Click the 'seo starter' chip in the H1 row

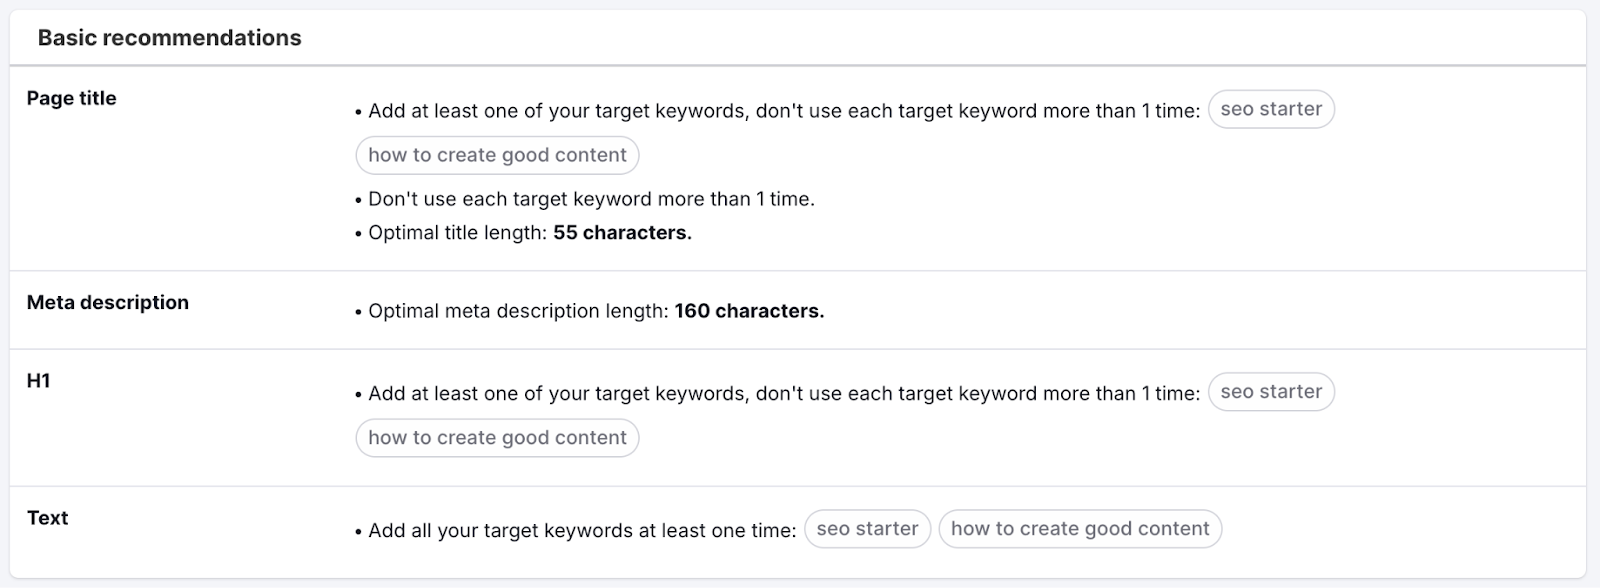[x=1272, y=392]
